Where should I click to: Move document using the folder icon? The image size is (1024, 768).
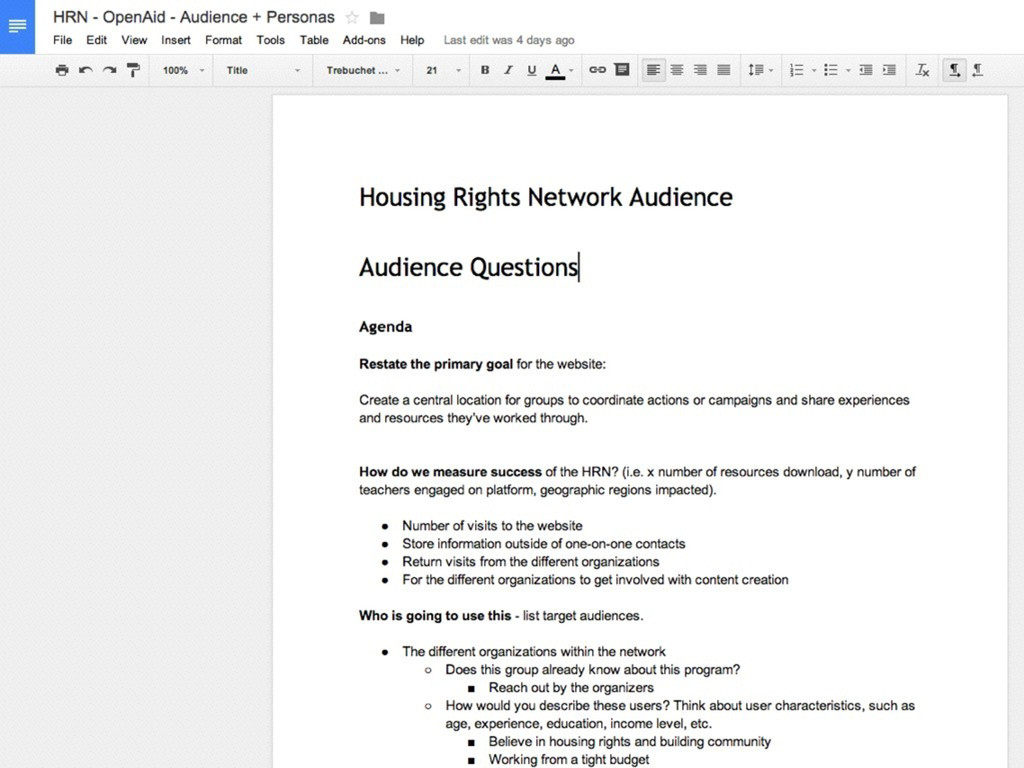click(x=377, y=18)
